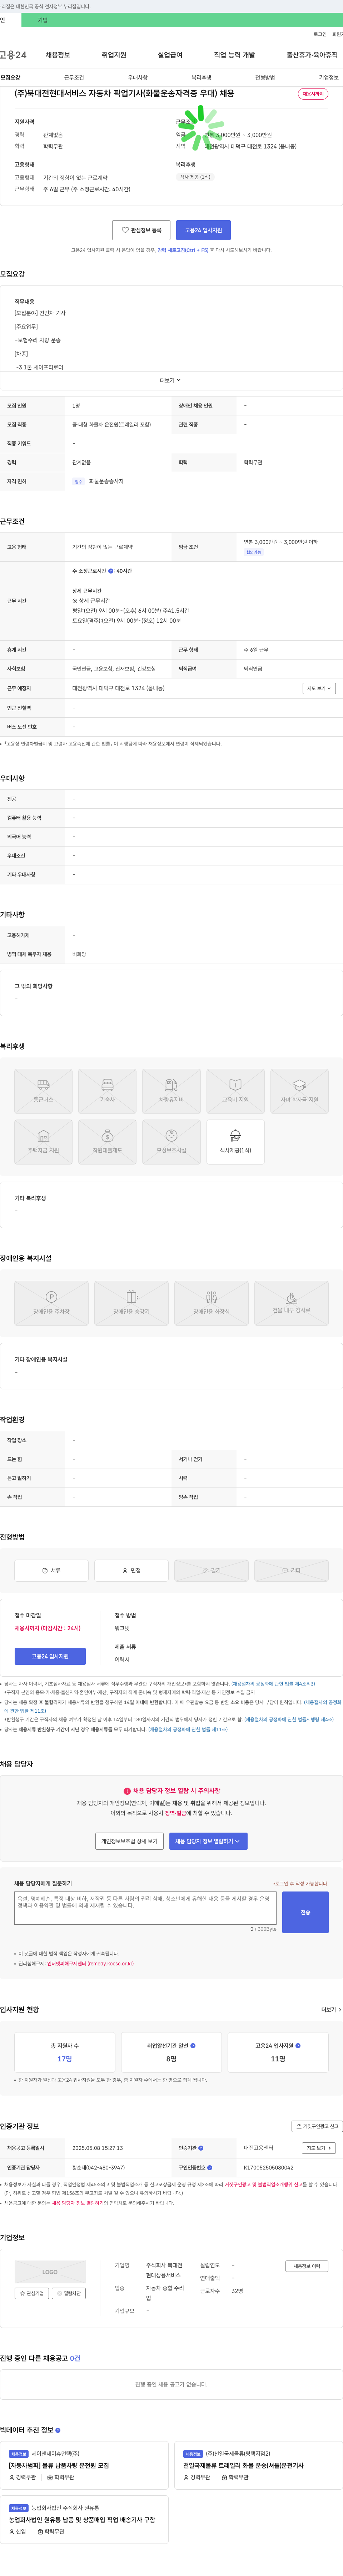This screenshot has height=2576, width=343.
Task: Switch to 전형방법 tab
Action: tap(265, 77)
